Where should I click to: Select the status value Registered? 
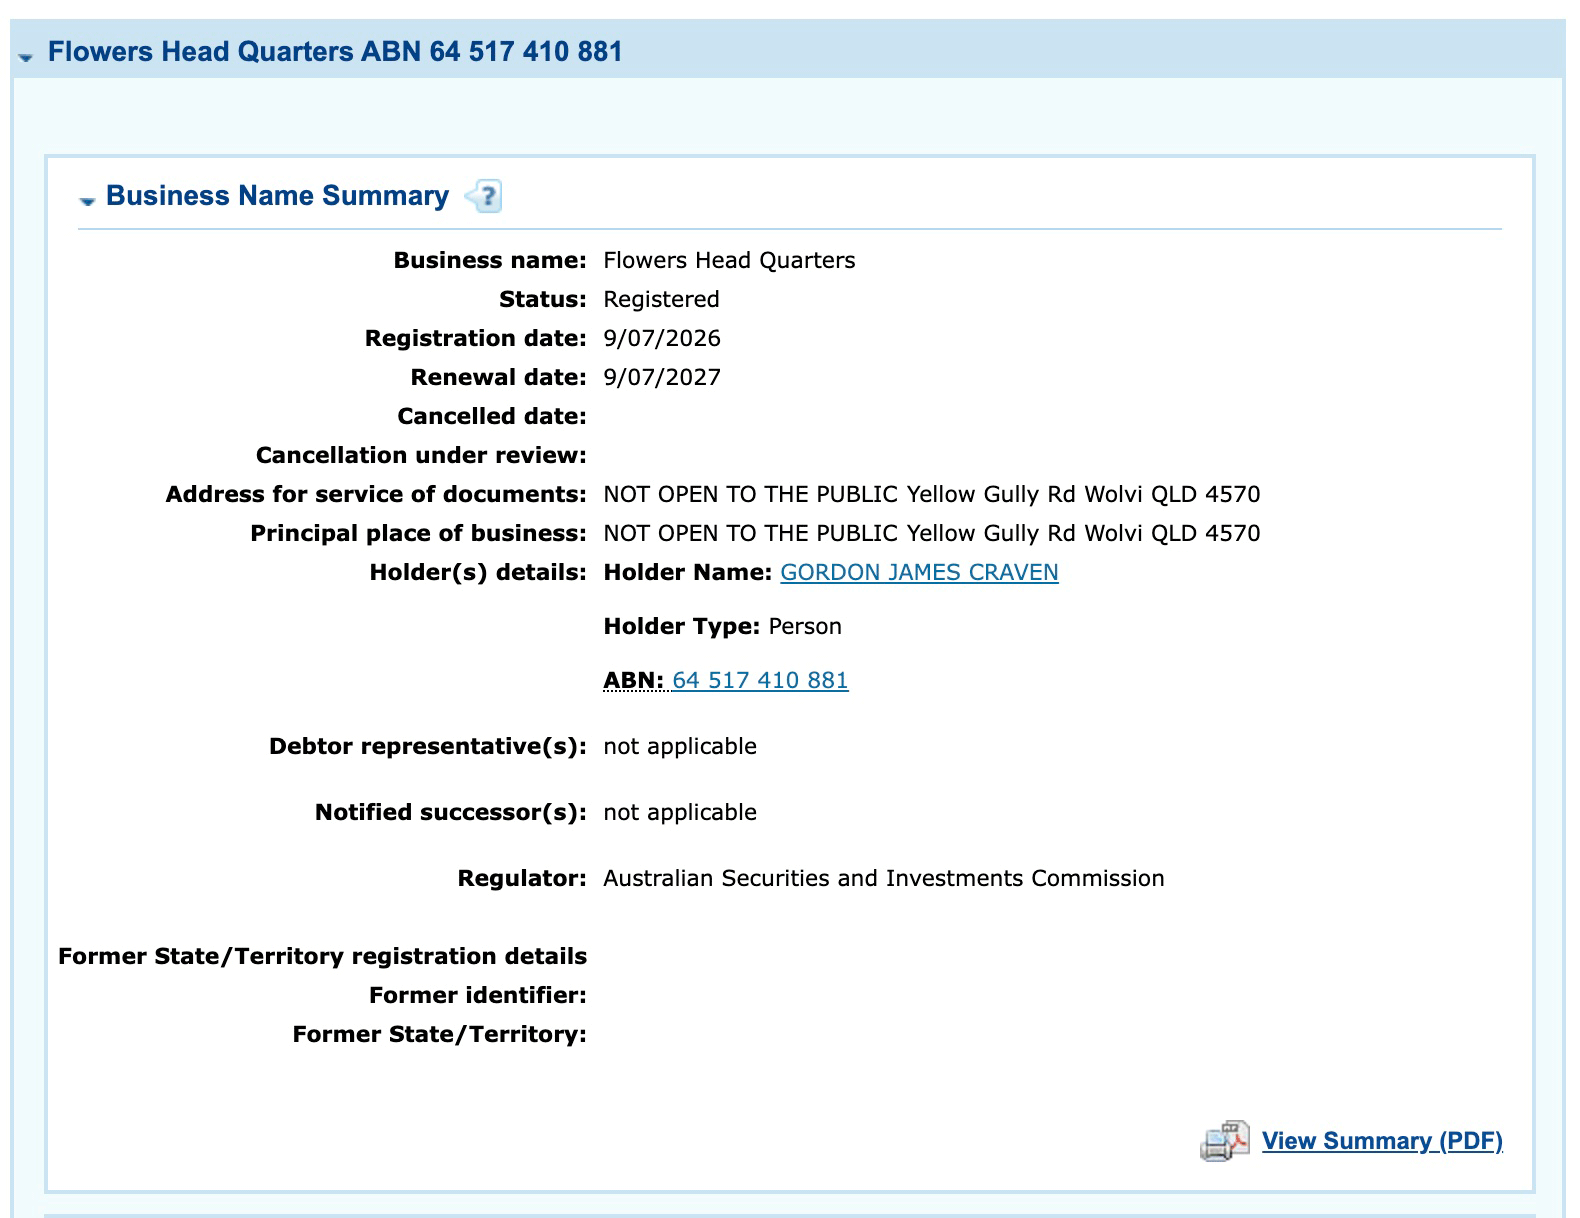[x=661, y=299]
